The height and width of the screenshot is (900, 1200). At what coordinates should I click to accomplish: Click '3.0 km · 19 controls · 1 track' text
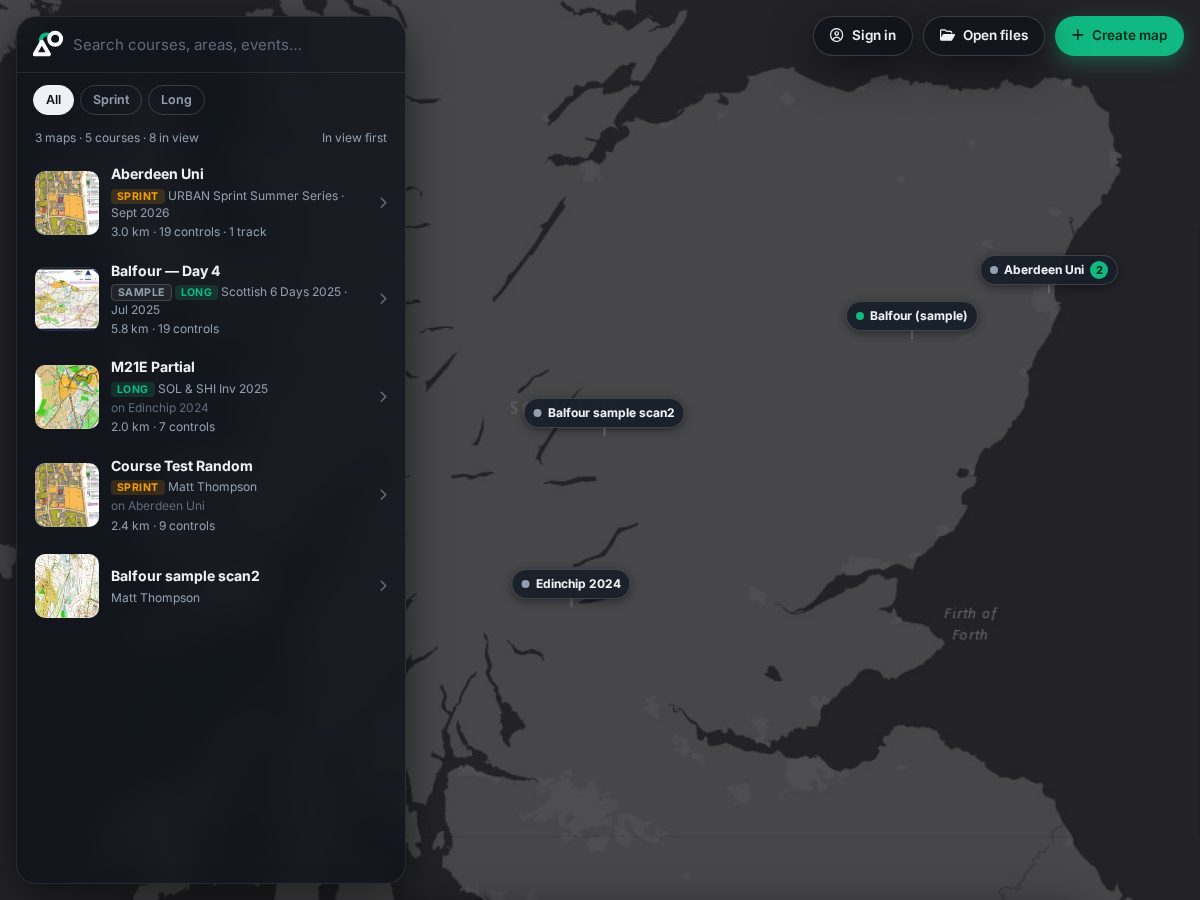click(x=189, y=232)
